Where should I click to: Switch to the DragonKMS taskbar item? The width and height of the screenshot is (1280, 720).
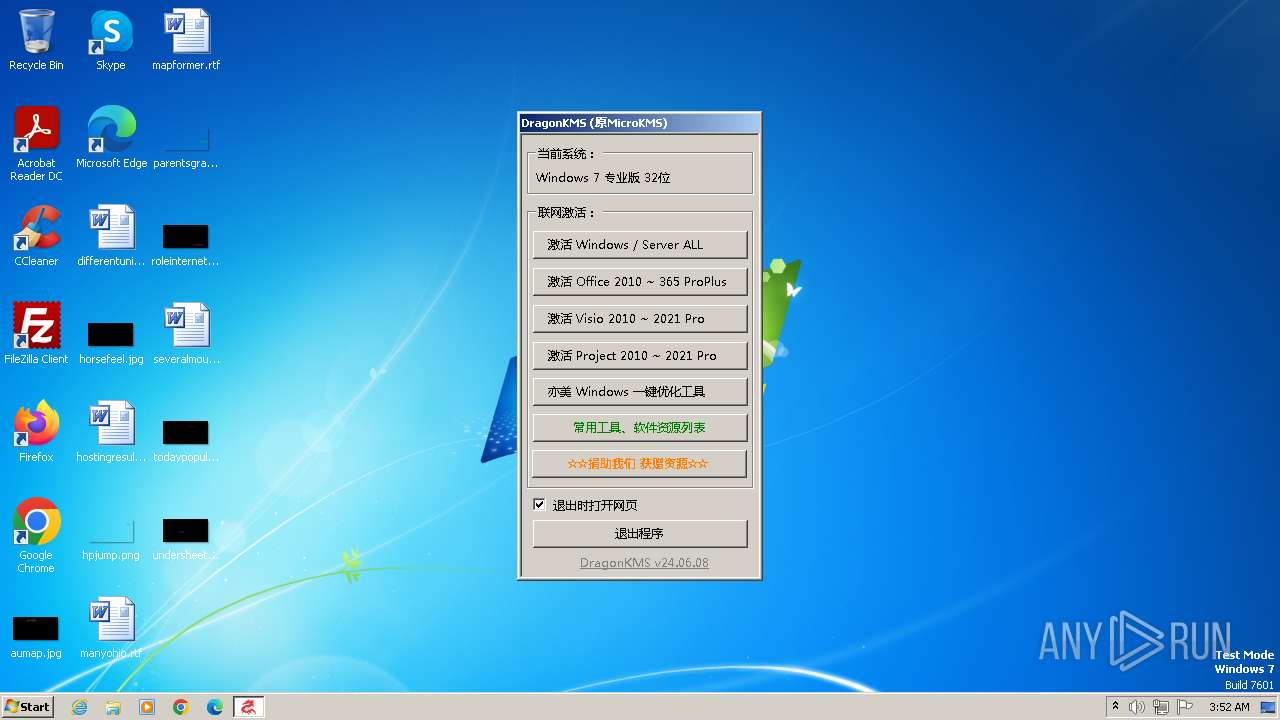(x=249, y=707)
